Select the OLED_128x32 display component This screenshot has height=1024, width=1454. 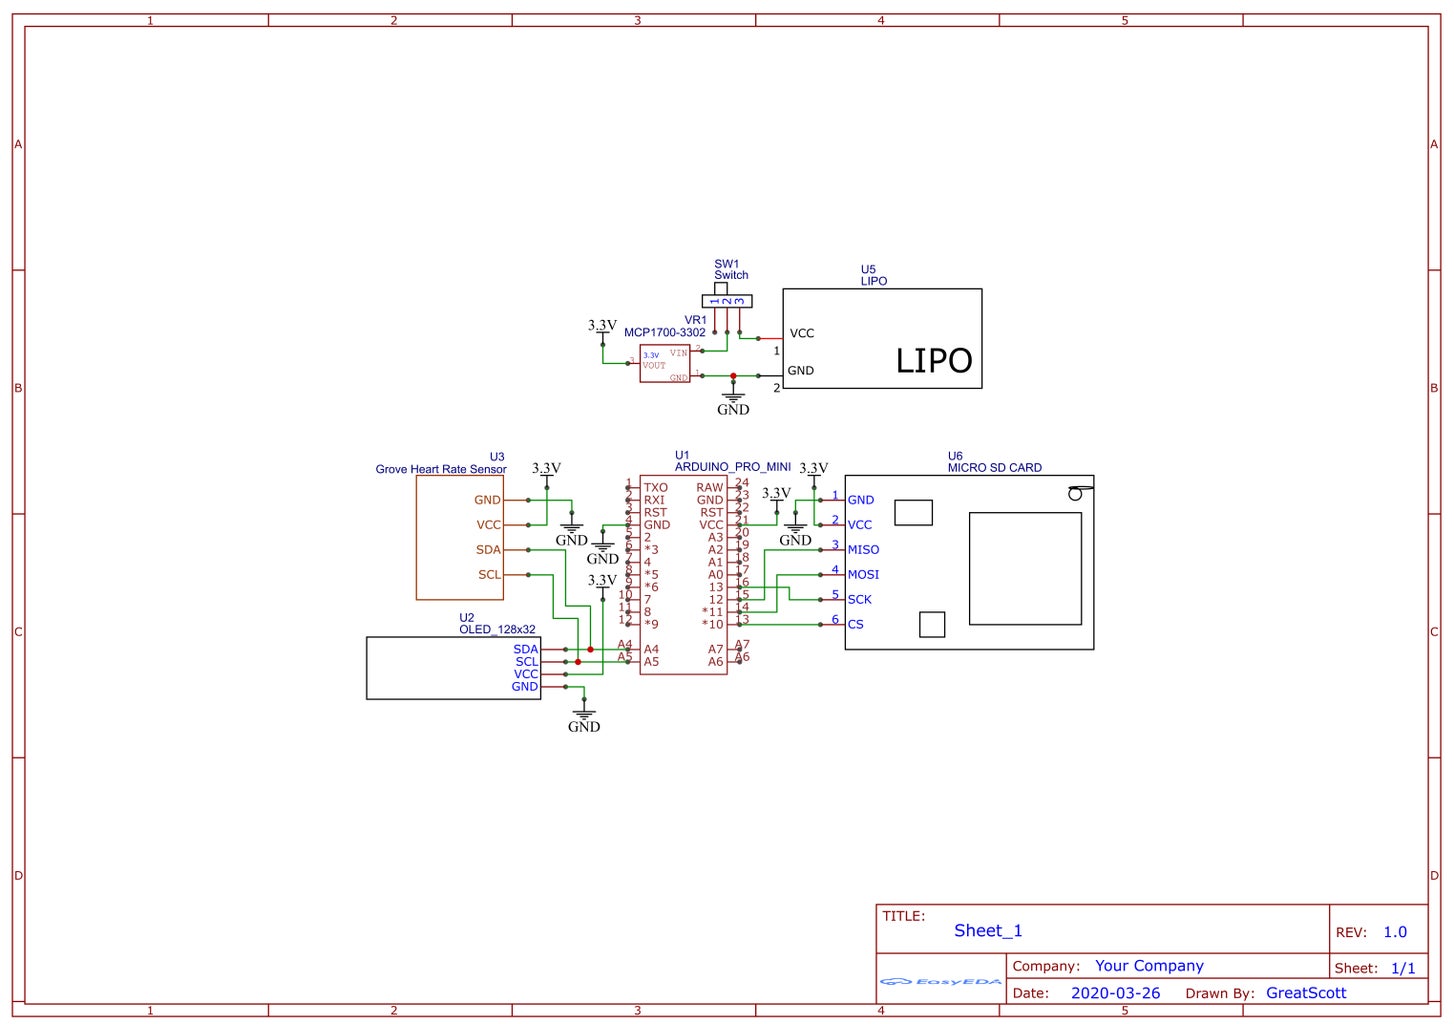coord(453,667)
